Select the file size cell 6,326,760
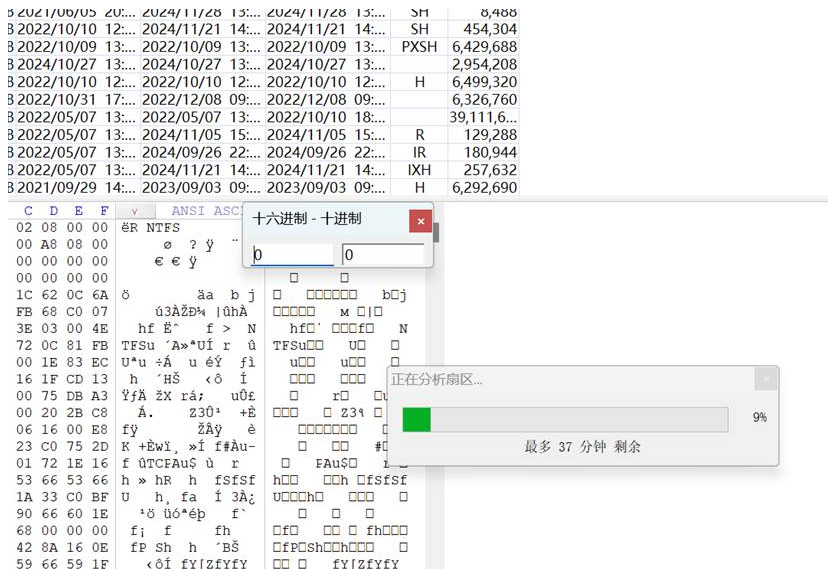This screenshot has width=828, height=569. (484, 99)
